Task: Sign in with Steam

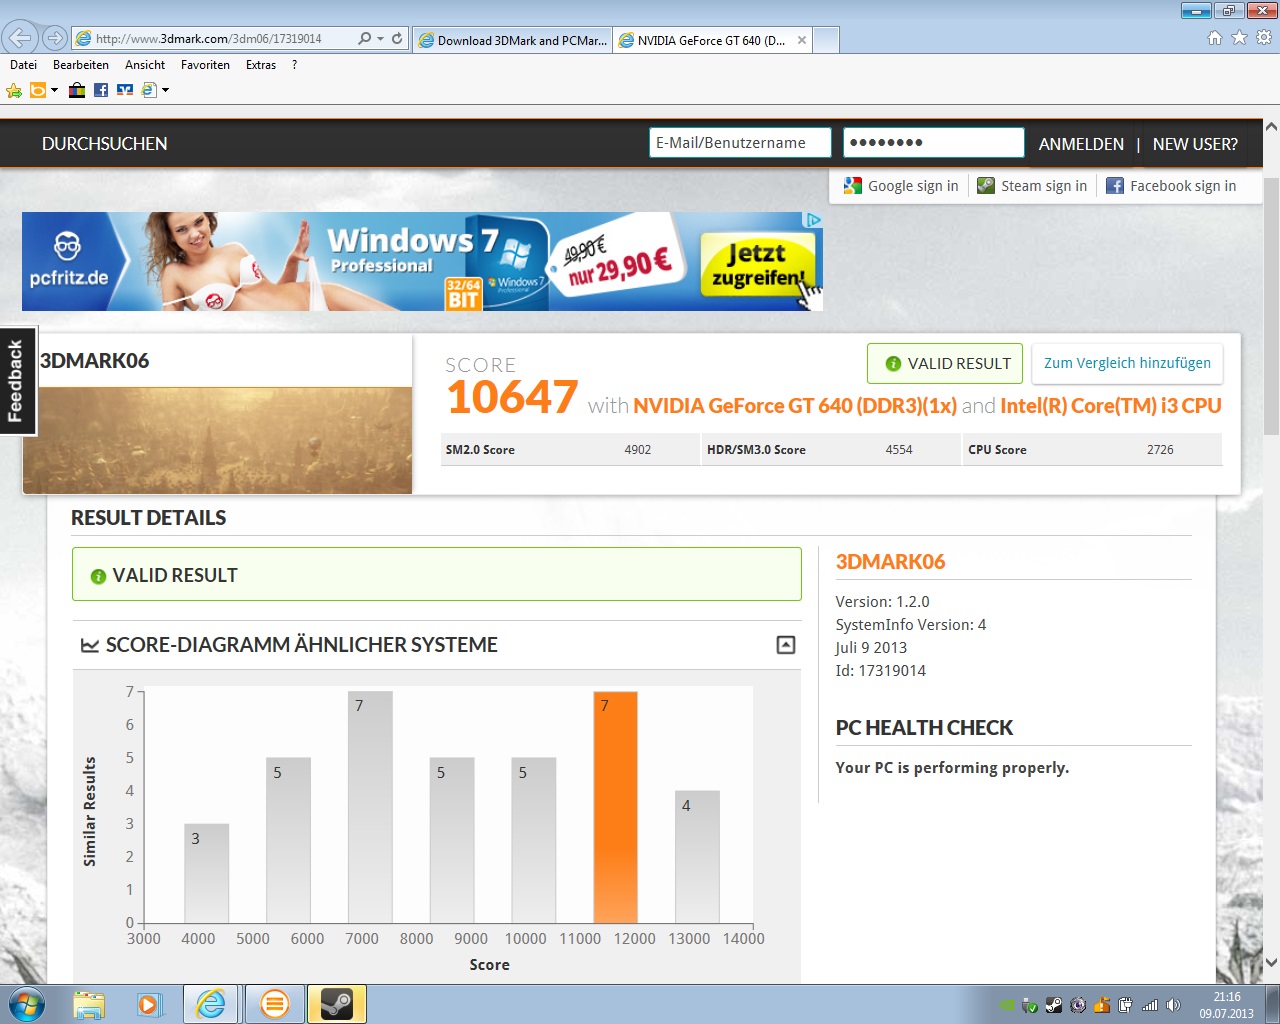Action: click(1032, 186)
